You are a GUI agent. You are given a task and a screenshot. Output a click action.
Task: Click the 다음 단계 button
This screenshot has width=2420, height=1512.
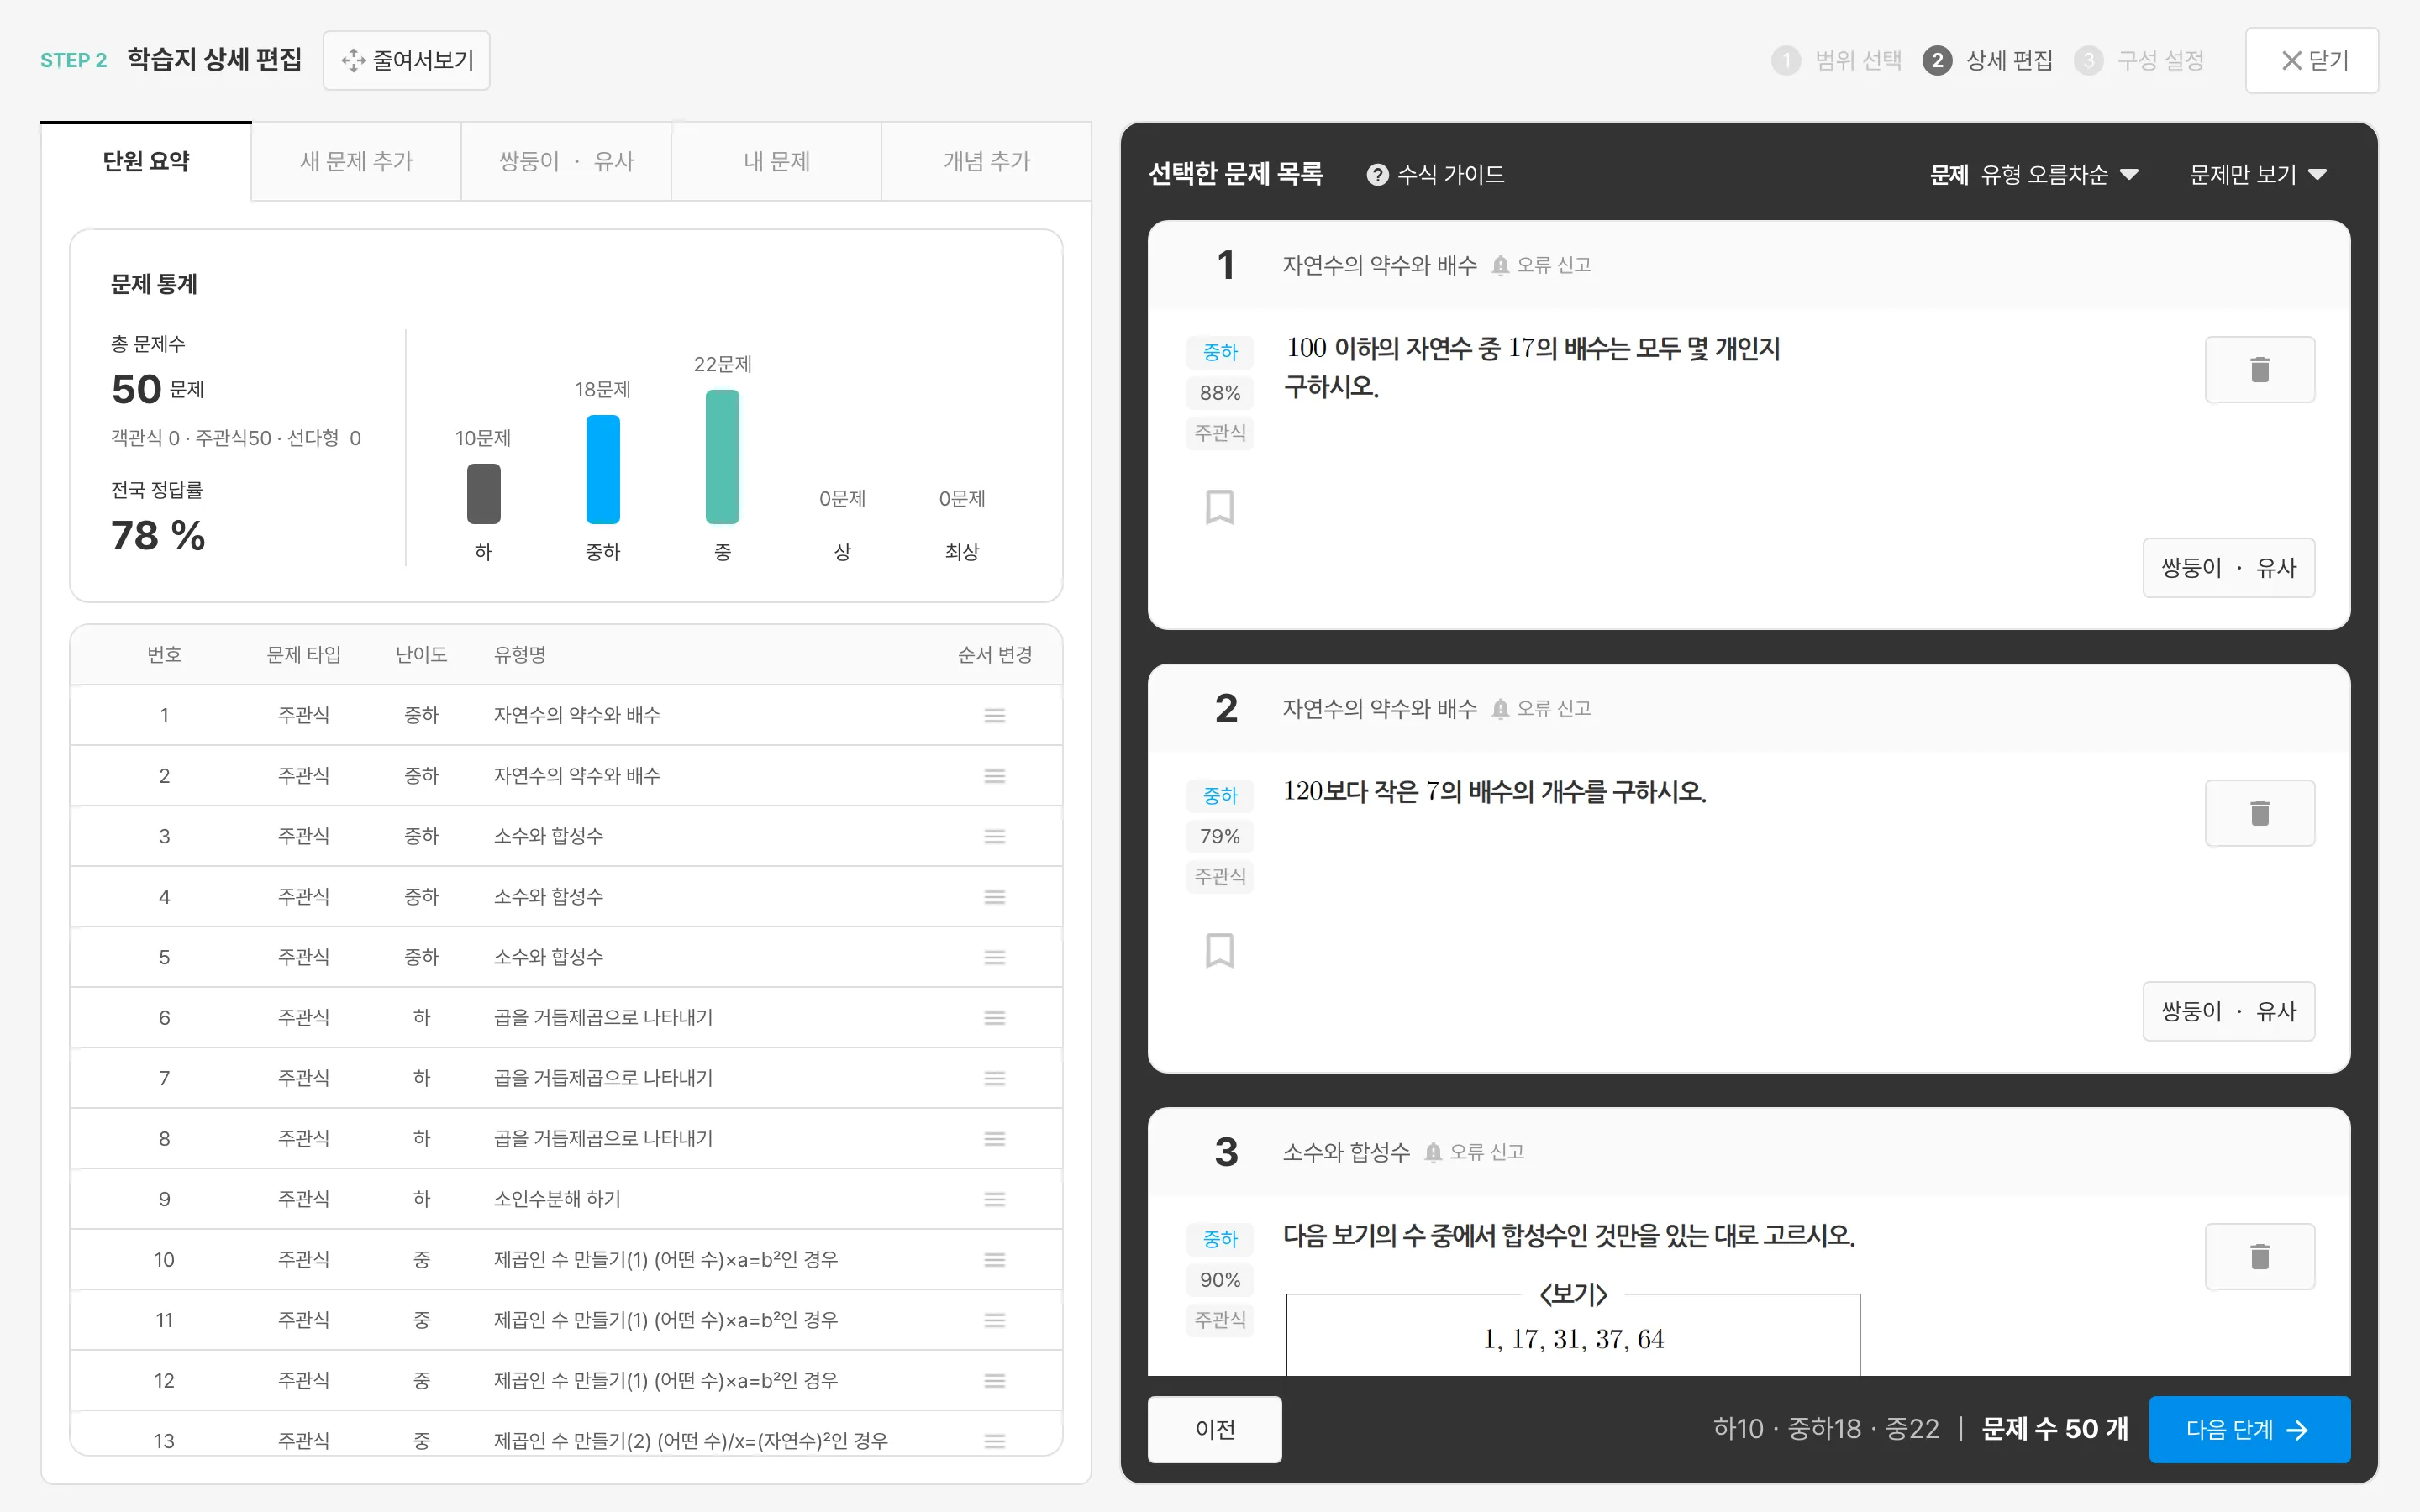coord(2249,1429)
